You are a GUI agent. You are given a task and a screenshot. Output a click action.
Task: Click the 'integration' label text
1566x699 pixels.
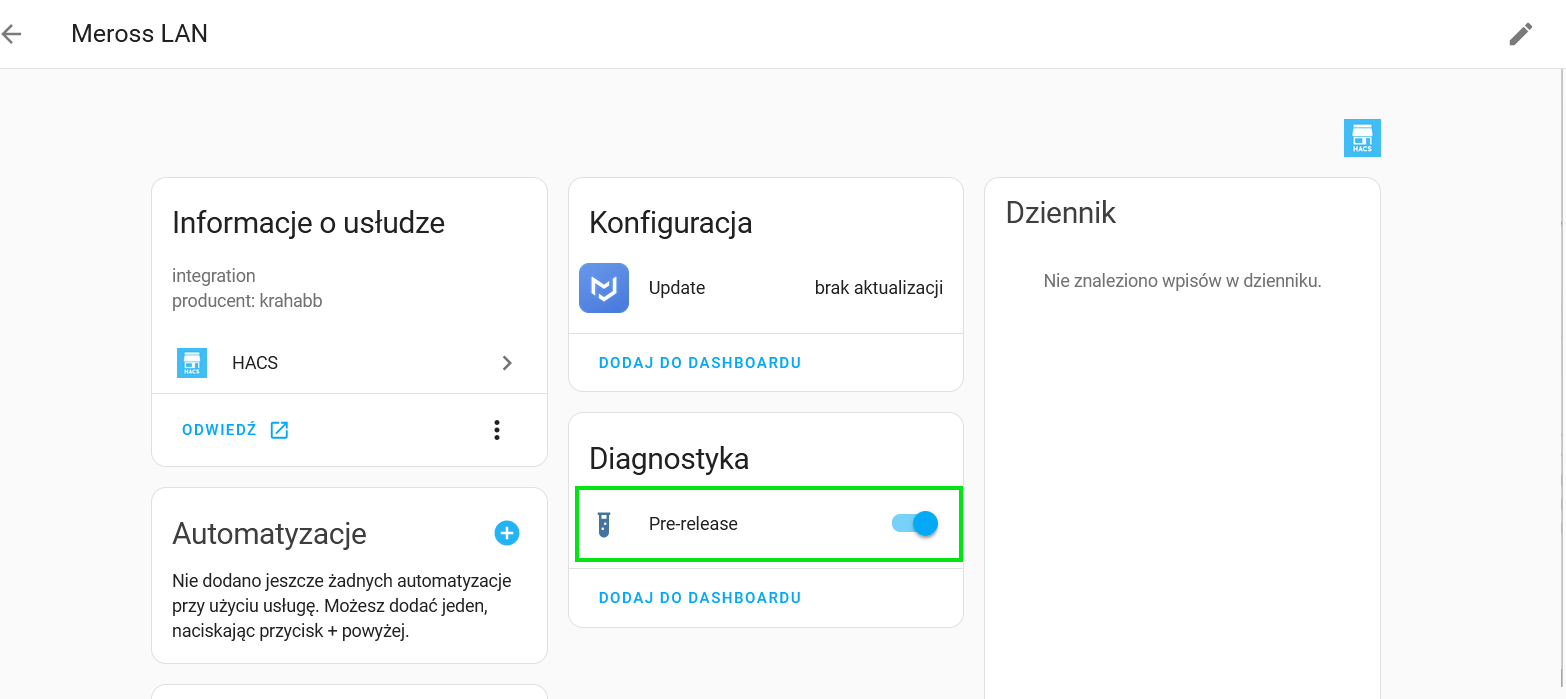click(x=214, y=276)
